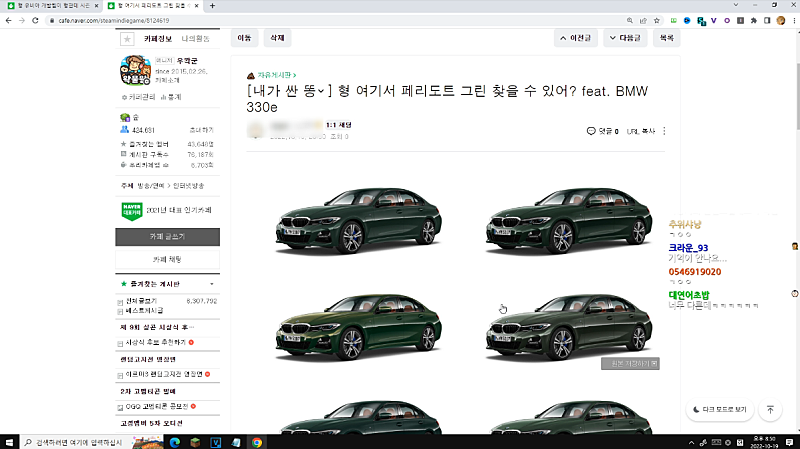Select the 카페정보 tab
Screen dimensions: 800x449
click(158, 38)
